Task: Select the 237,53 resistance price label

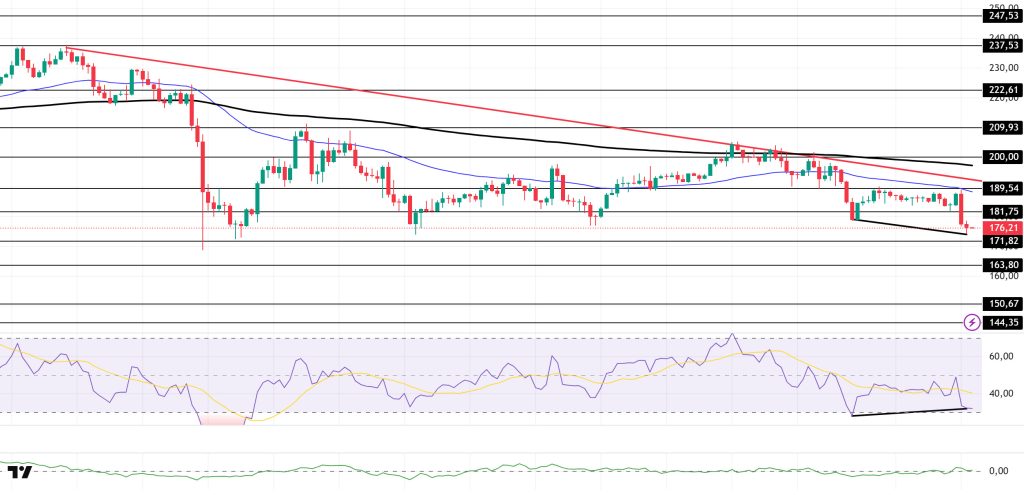Action: coord(1000,45)
